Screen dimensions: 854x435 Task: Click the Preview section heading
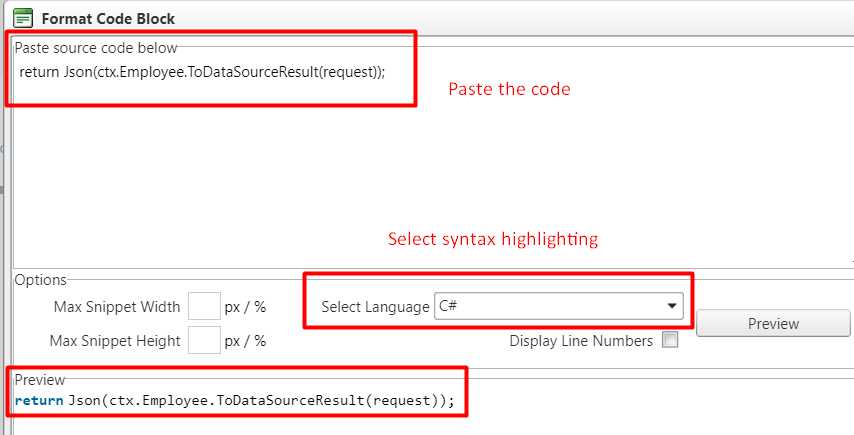40,380
